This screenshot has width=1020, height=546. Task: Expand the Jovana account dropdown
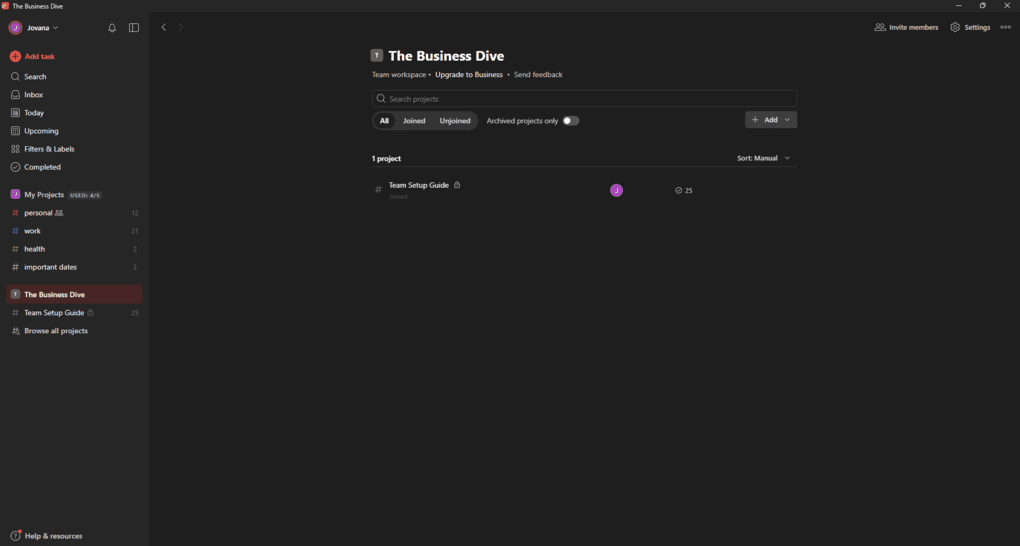tap(35, 28)
